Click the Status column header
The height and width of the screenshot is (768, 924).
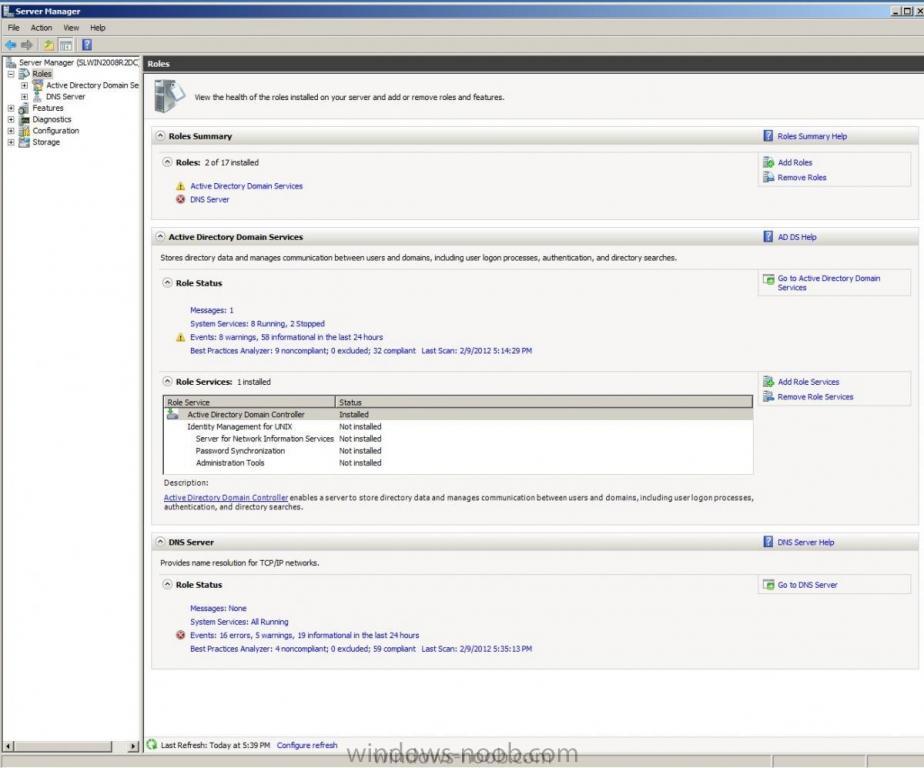point(544,402)
